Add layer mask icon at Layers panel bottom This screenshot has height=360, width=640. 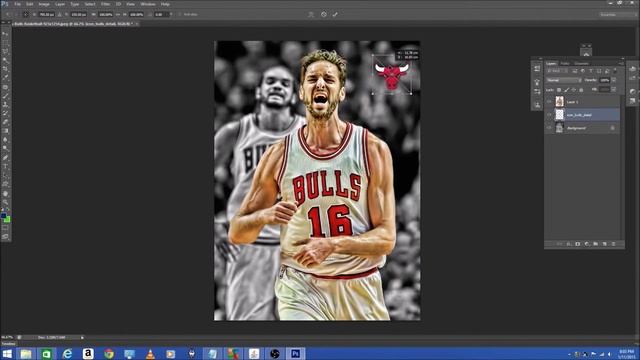coord(578,244)
